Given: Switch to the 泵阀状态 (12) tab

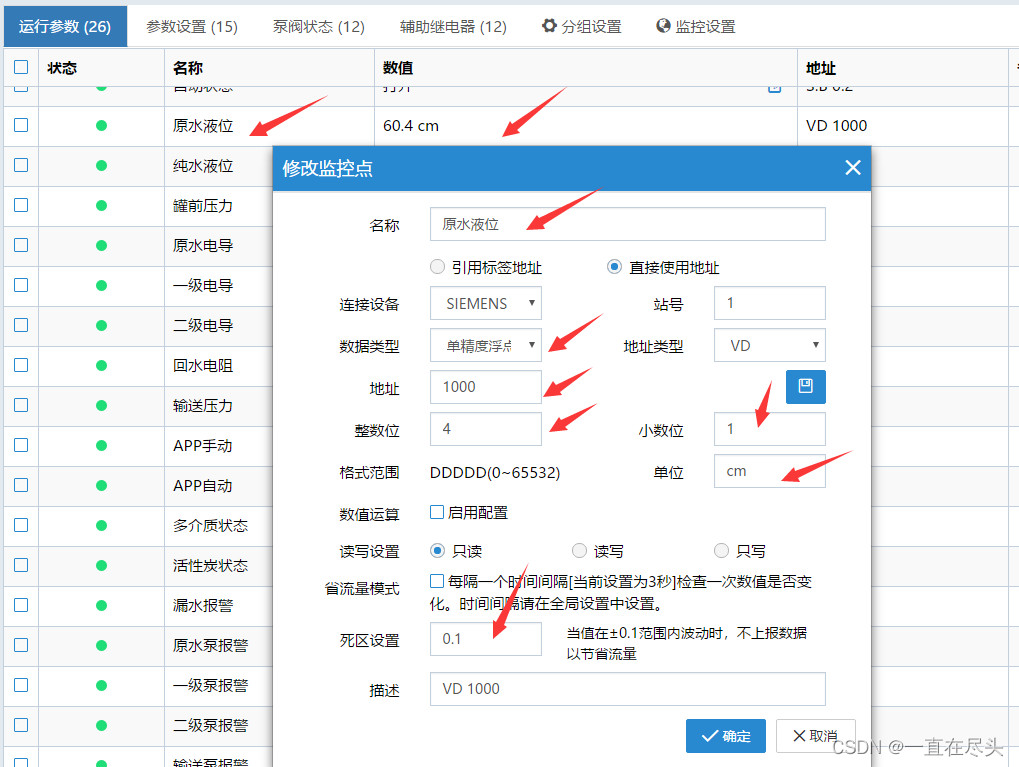Looking at the screenshot, I should tap(319, 26).
